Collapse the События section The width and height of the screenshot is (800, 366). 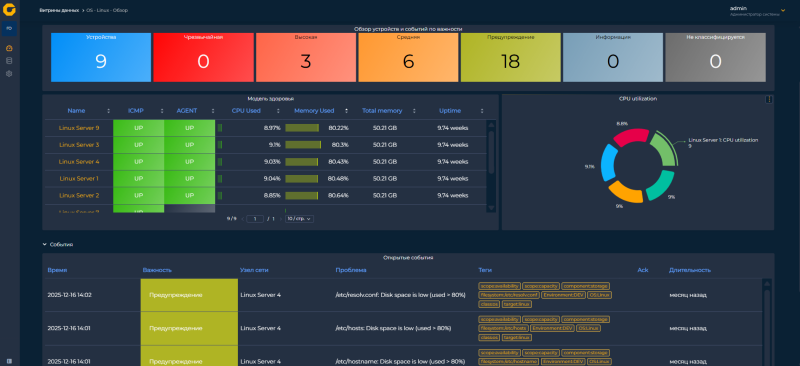[x=45, y=245]
